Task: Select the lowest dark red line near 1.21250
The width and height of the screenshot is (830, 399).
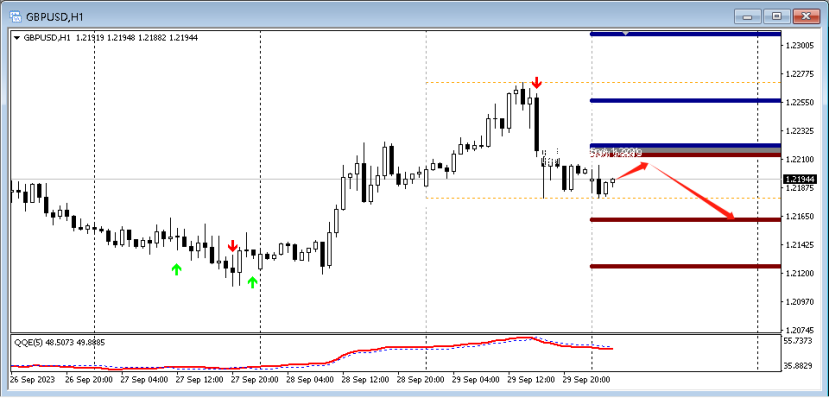Action: [685, 266]
